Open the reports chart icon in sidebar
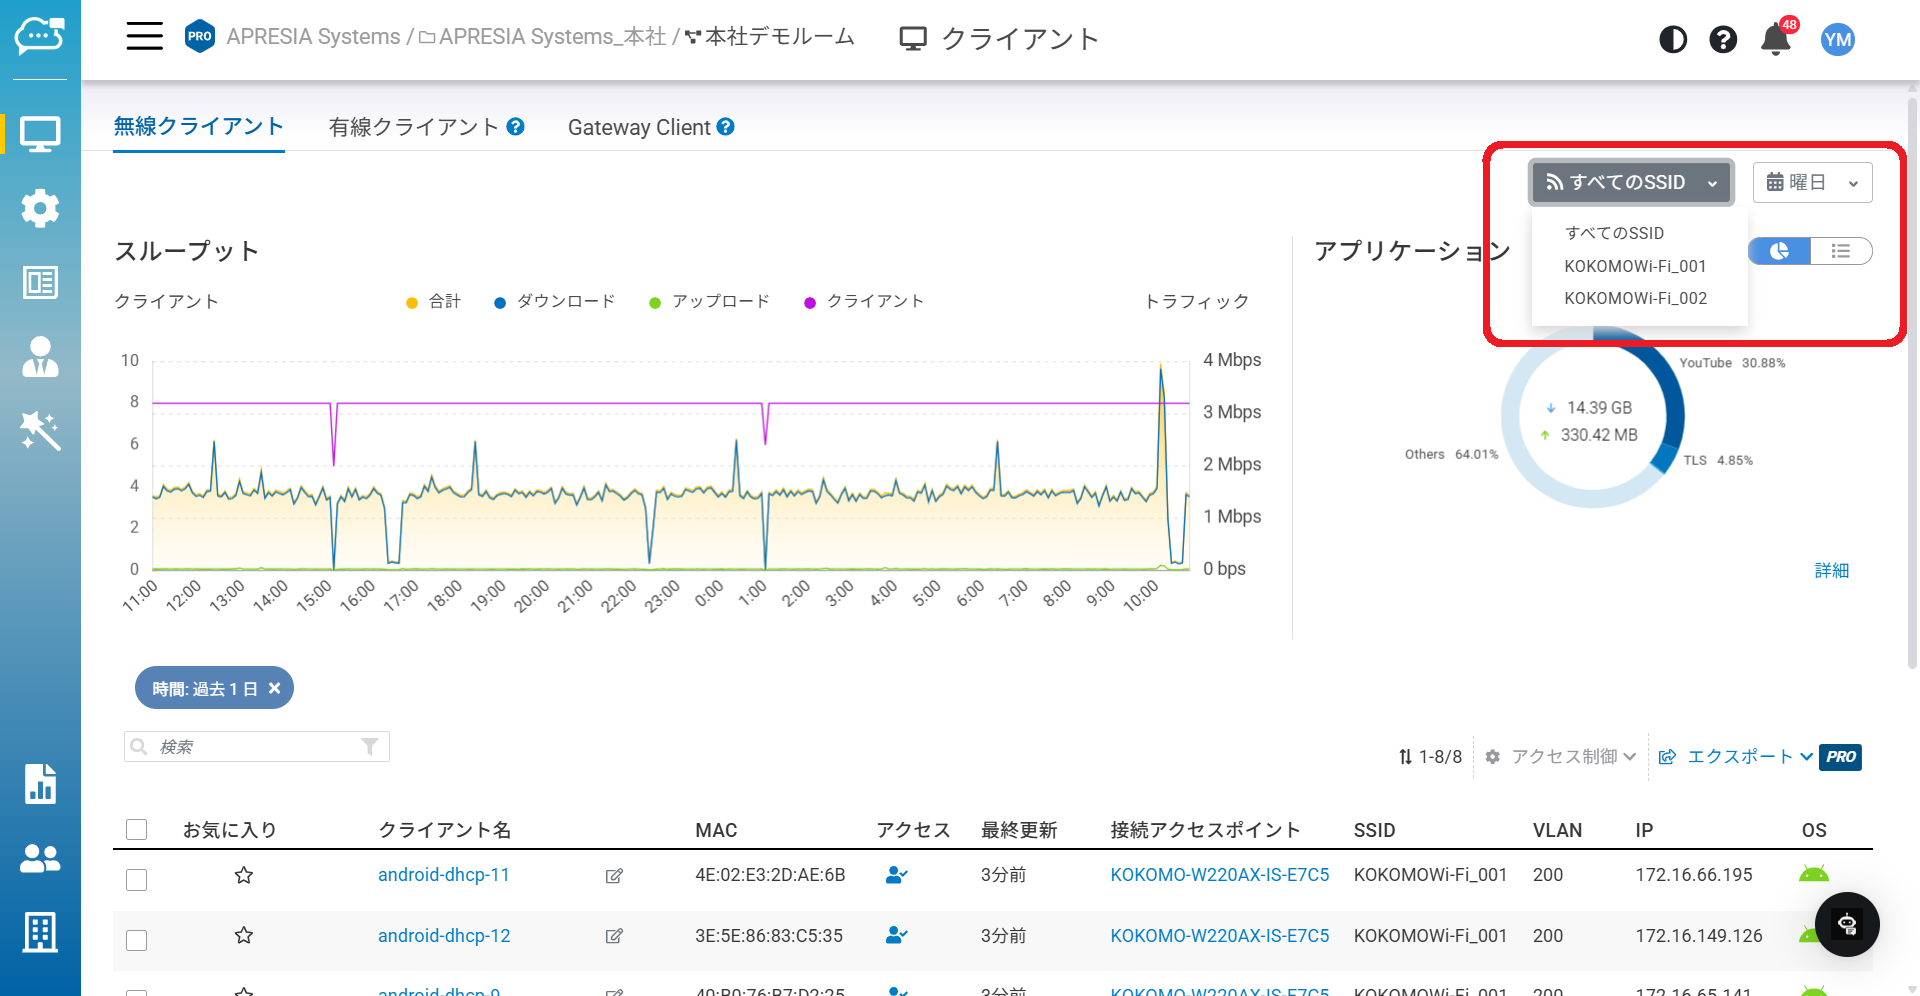 tap(40, 784)
